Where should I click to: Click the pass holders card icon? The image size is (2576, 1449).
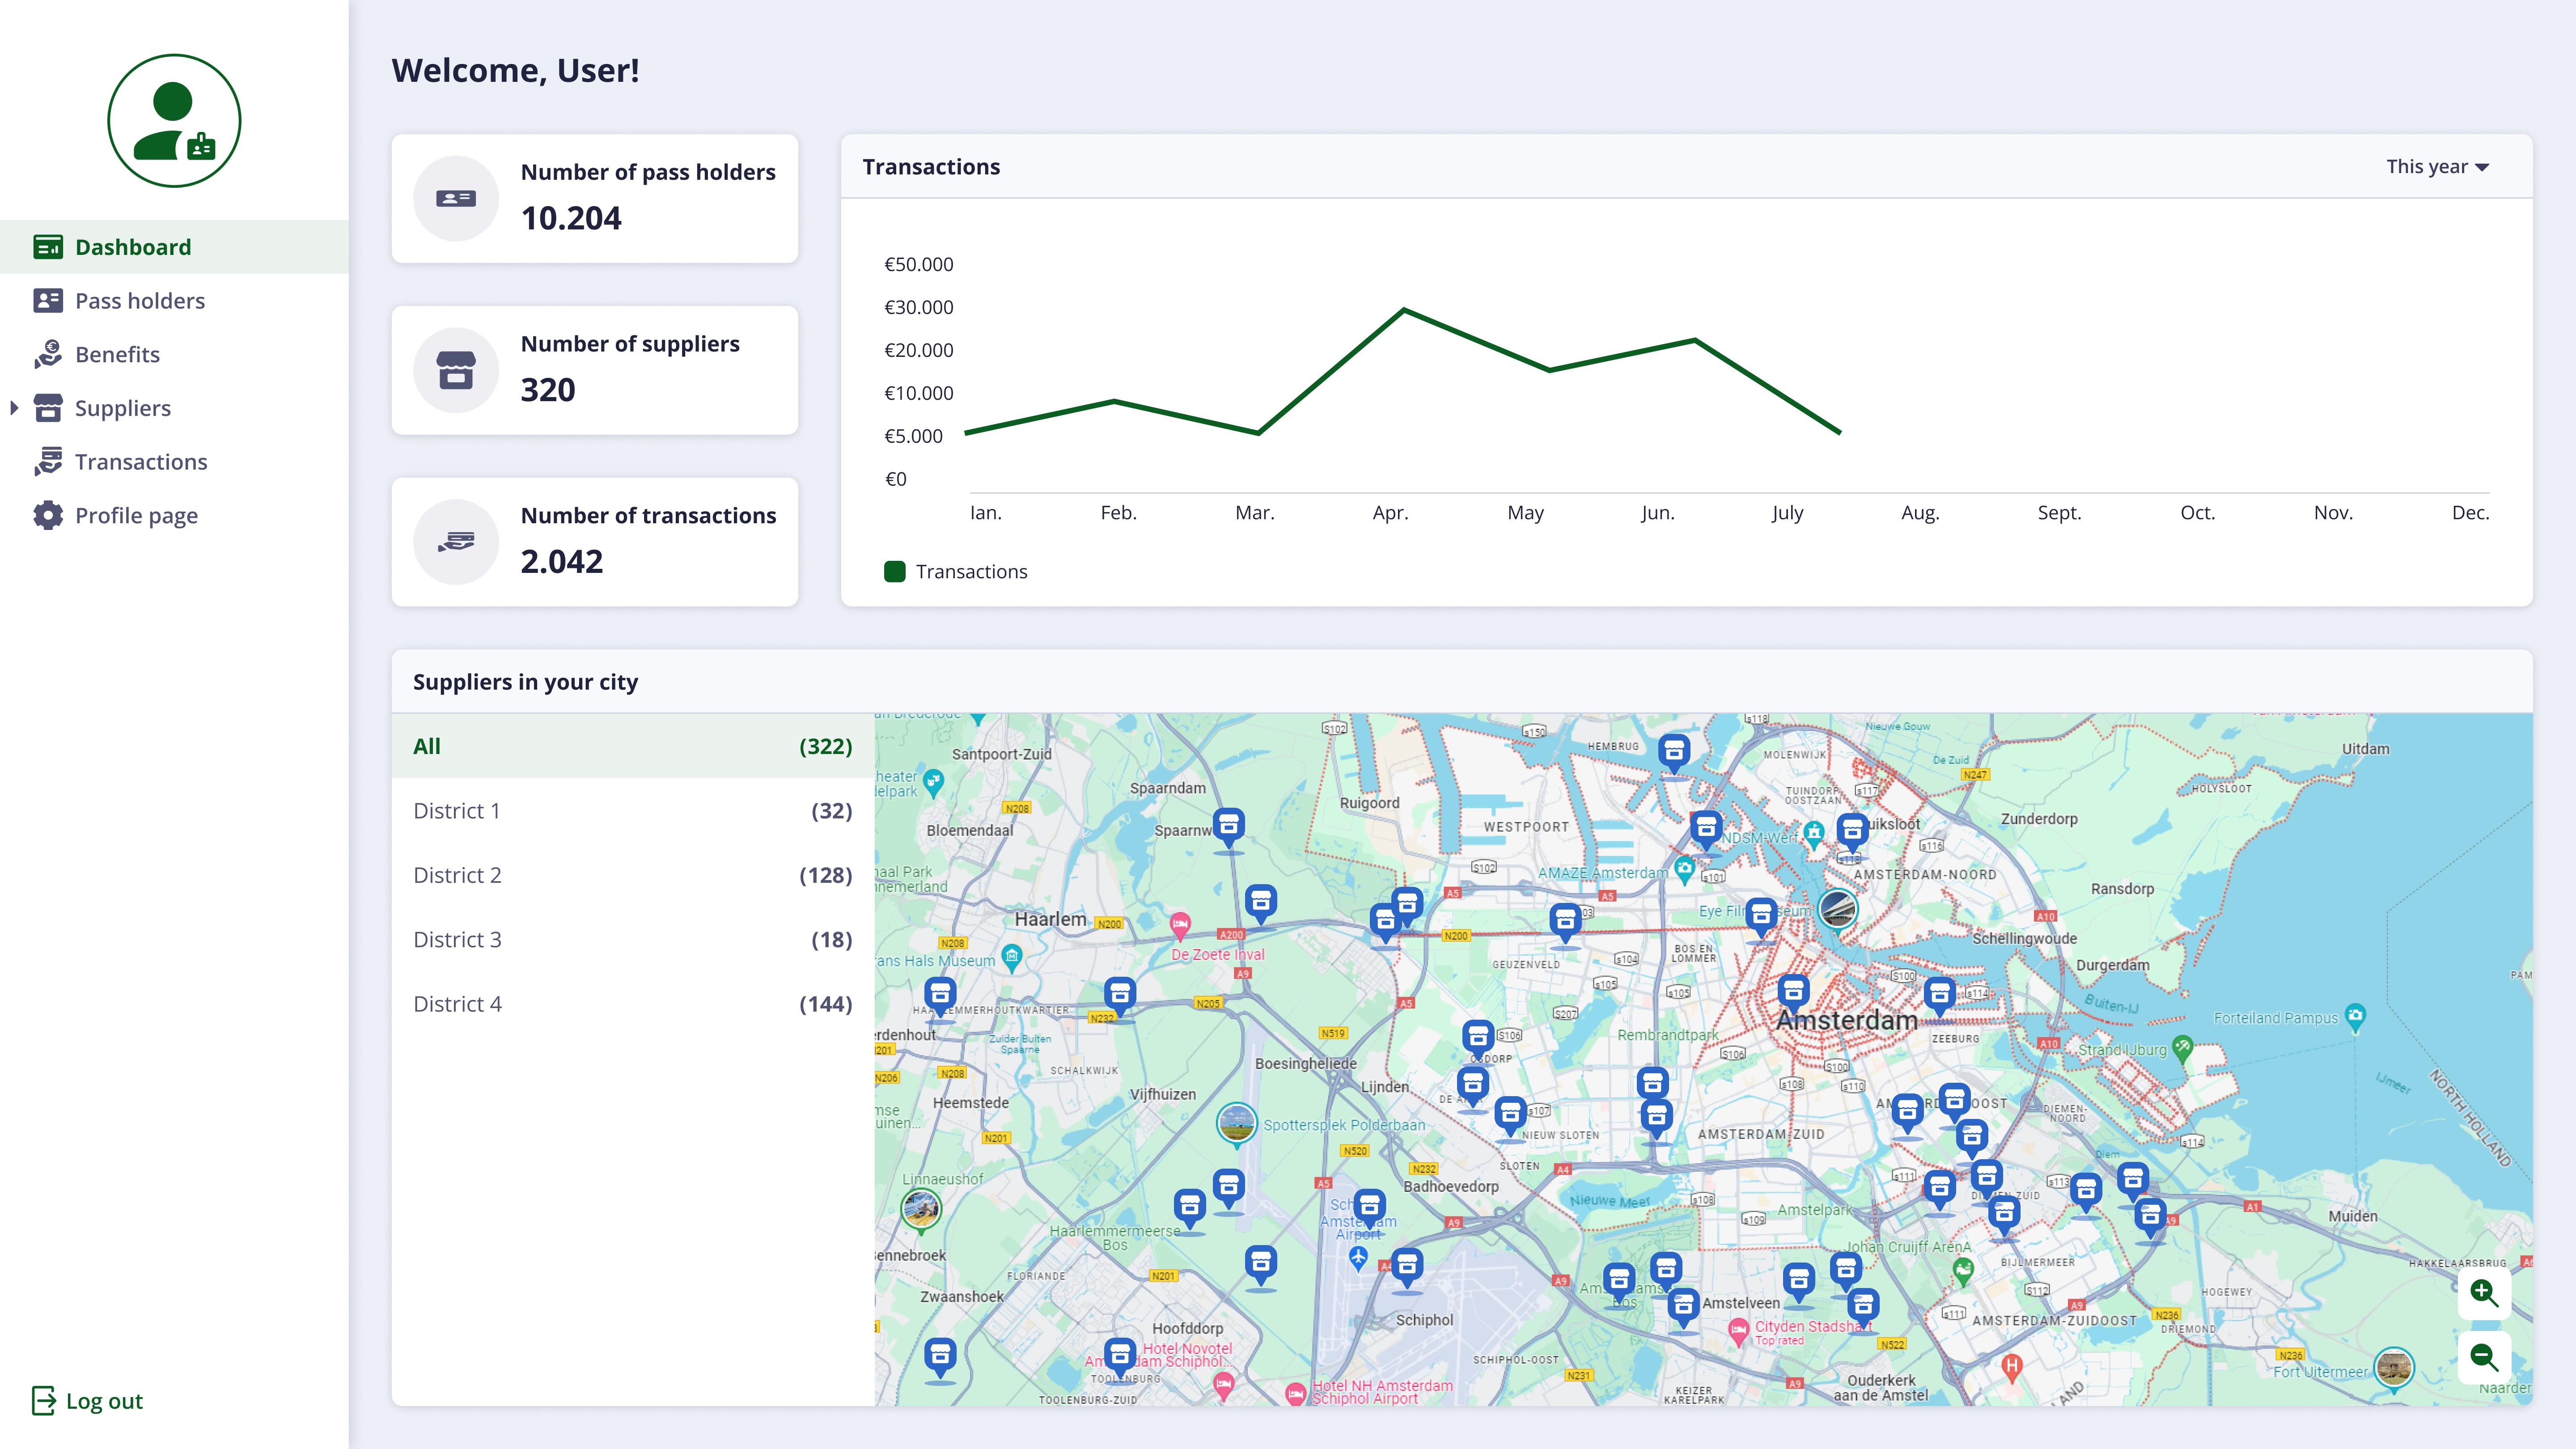pos(456,198)
